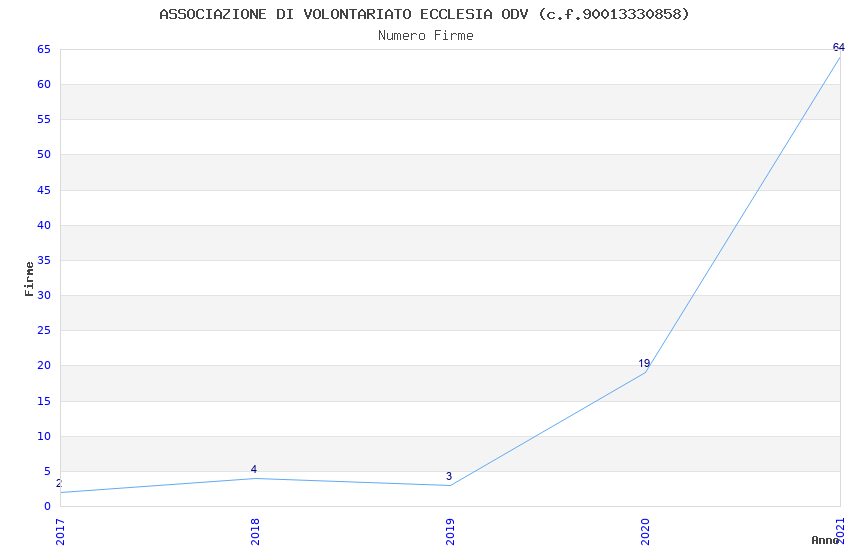Click the y-axis tick value 20
Viewport: 850px width, 550px height.
[44, 366]
